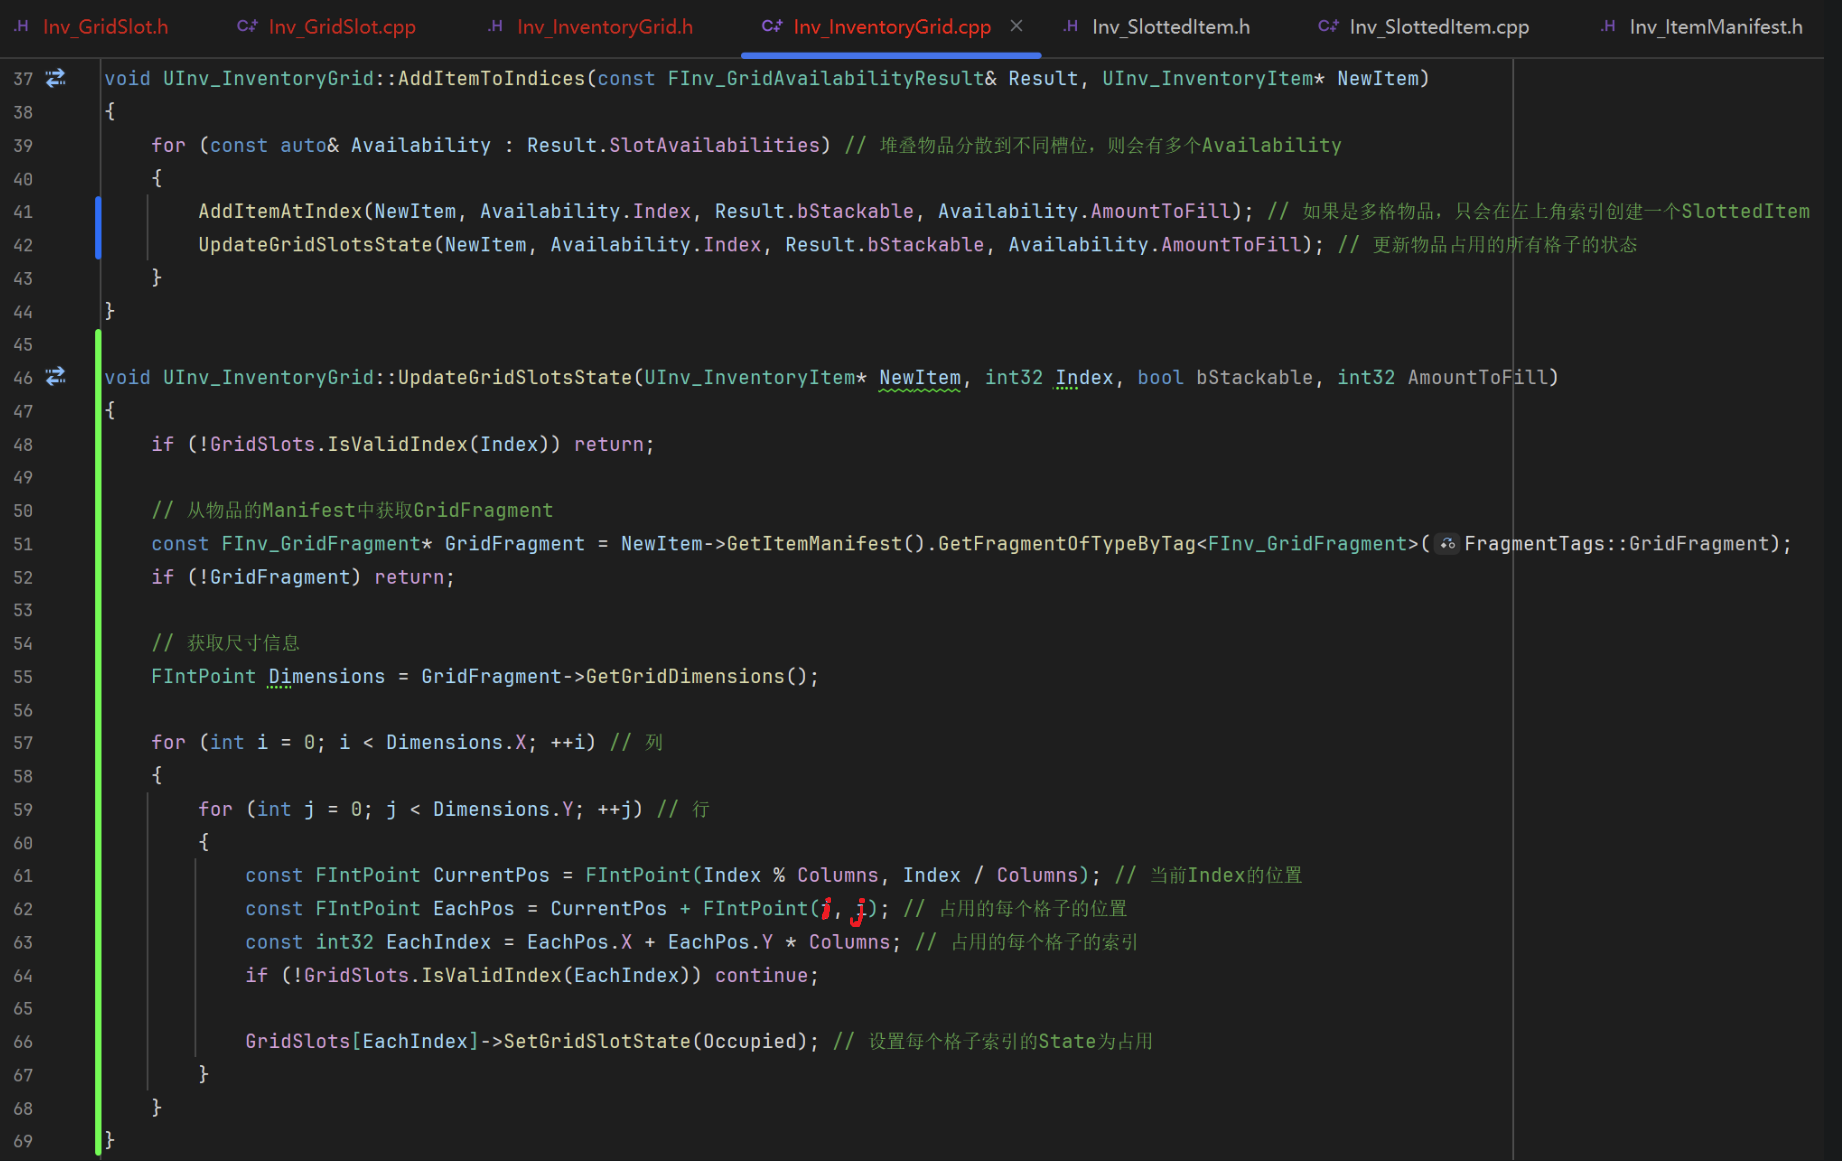Viewport: 1842px width, 1161px height.
Task: Click the underlined Index parameter on line 46
Action: click(1084, 378)
